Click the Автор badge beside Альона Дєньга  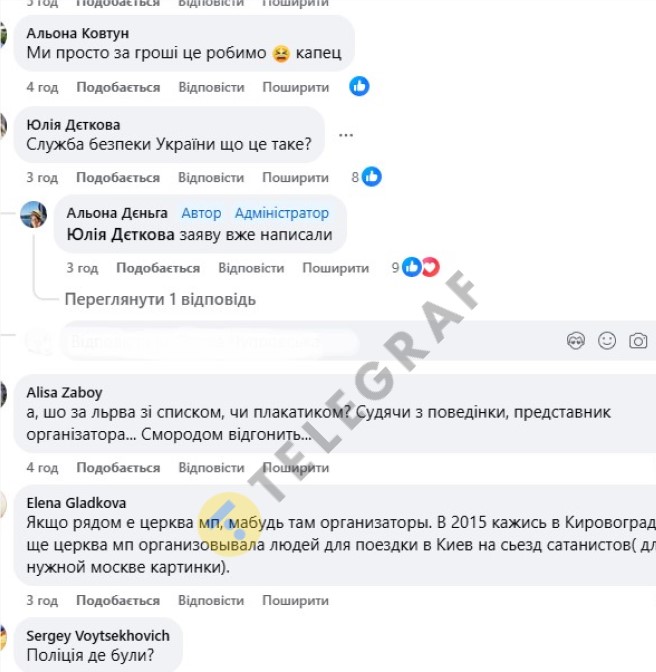201,213
